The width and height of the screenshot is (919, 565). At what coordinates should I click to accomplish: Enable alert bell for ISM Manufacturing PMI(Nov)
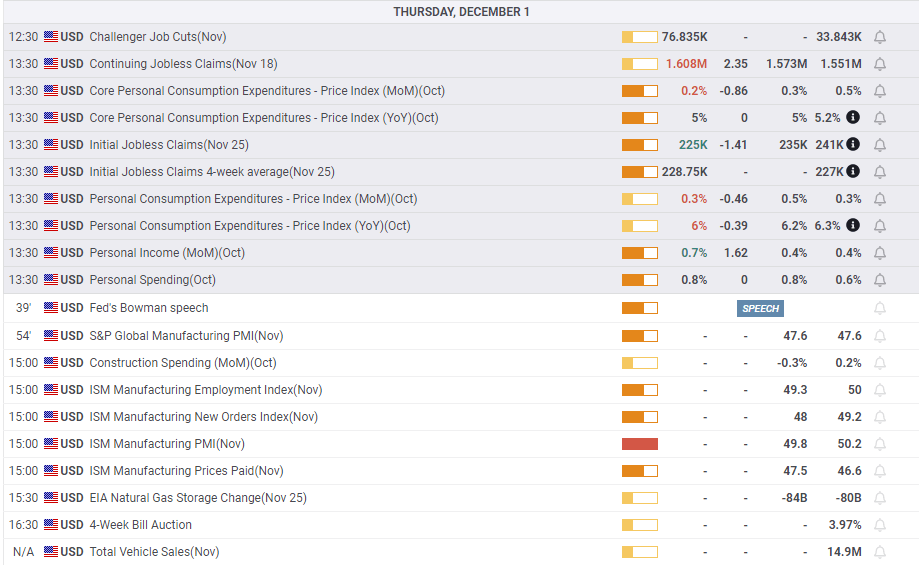[x=880, y=444]
